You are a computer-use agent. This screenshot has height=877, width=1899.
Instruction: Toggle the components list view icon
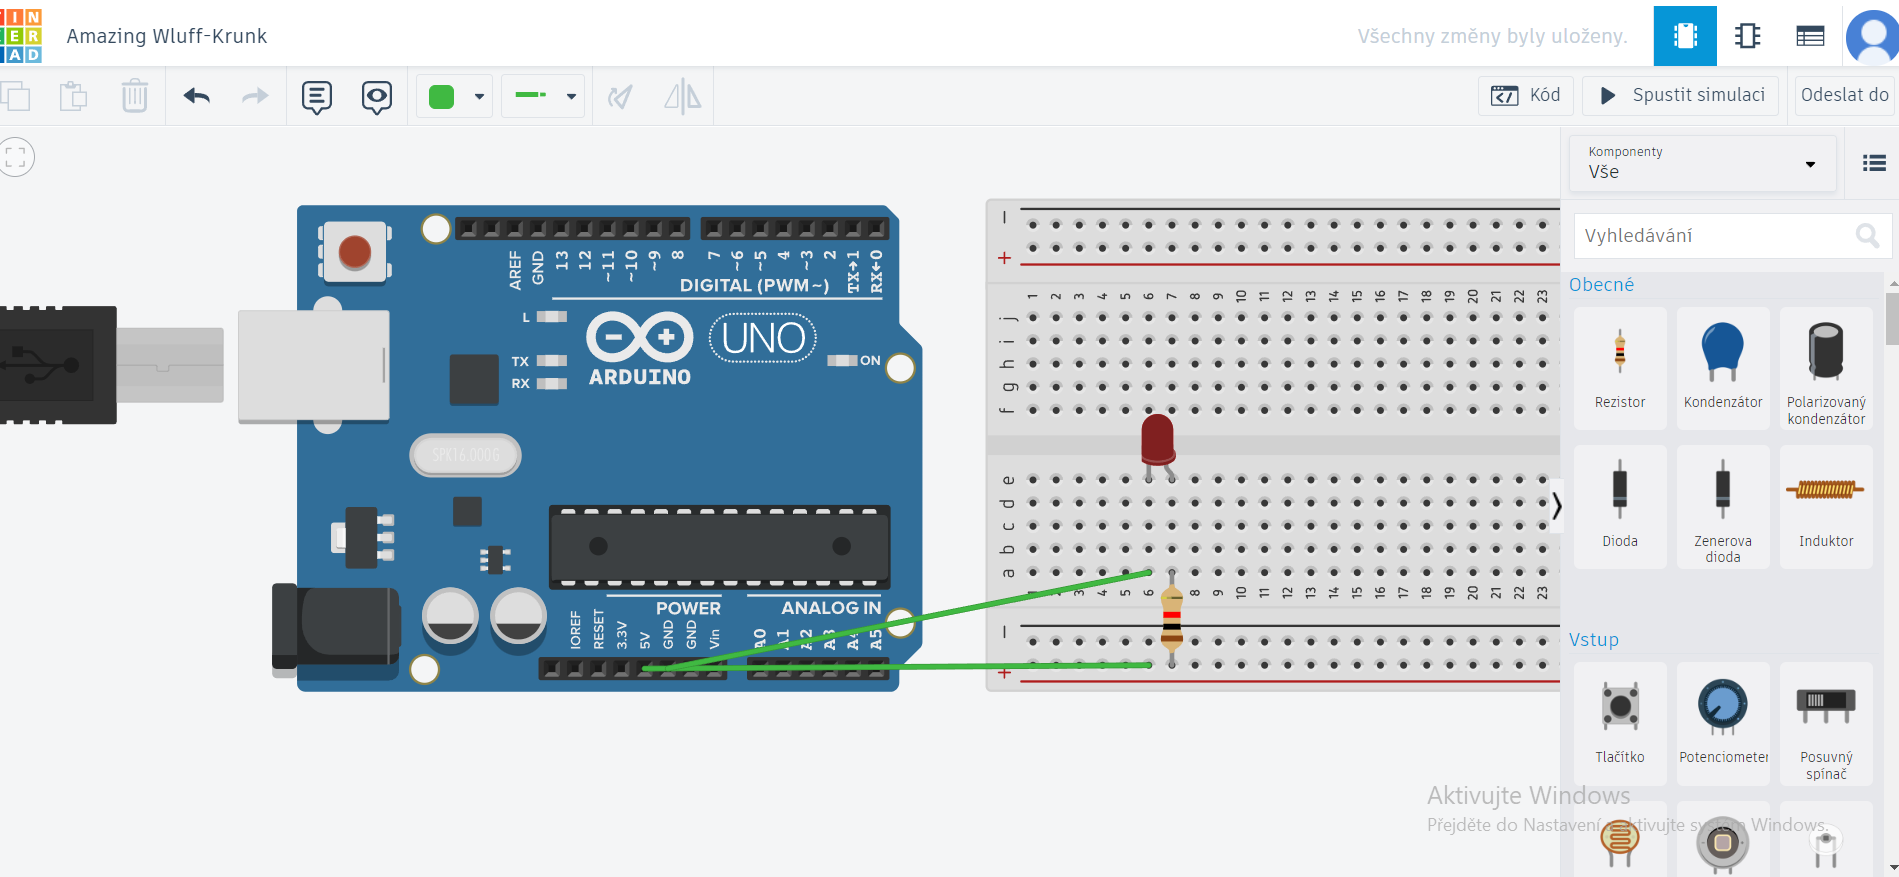click(x=1874, y=163)
